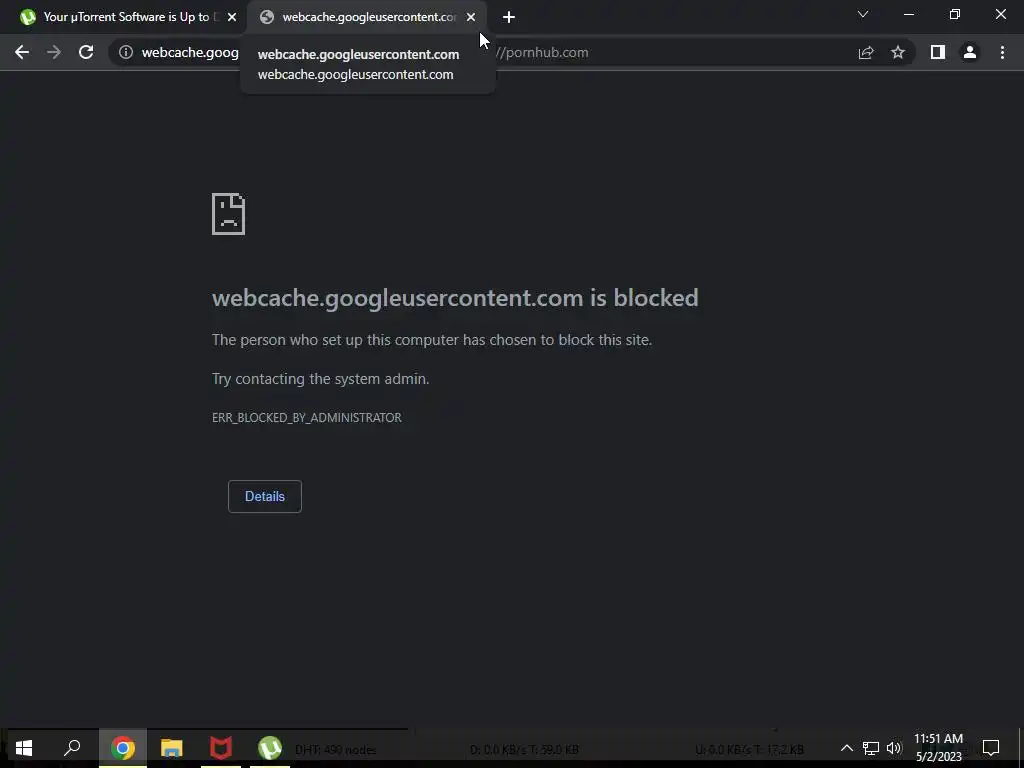Viewport: 1024px width, 768px height.
Task: Open the Chrome profile menu
Action: click(970, 52)
